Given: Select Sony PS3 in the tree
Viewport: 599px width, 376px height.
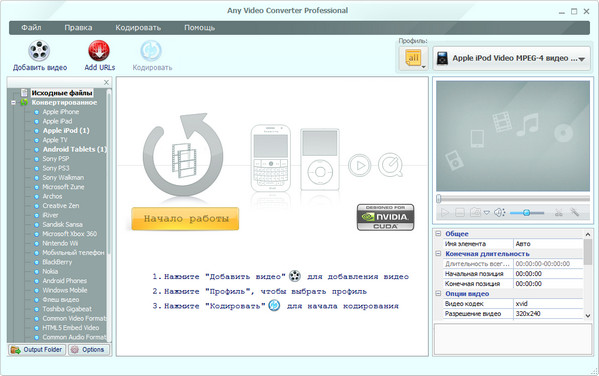Looking at the screenshot, I should (56, 168).
